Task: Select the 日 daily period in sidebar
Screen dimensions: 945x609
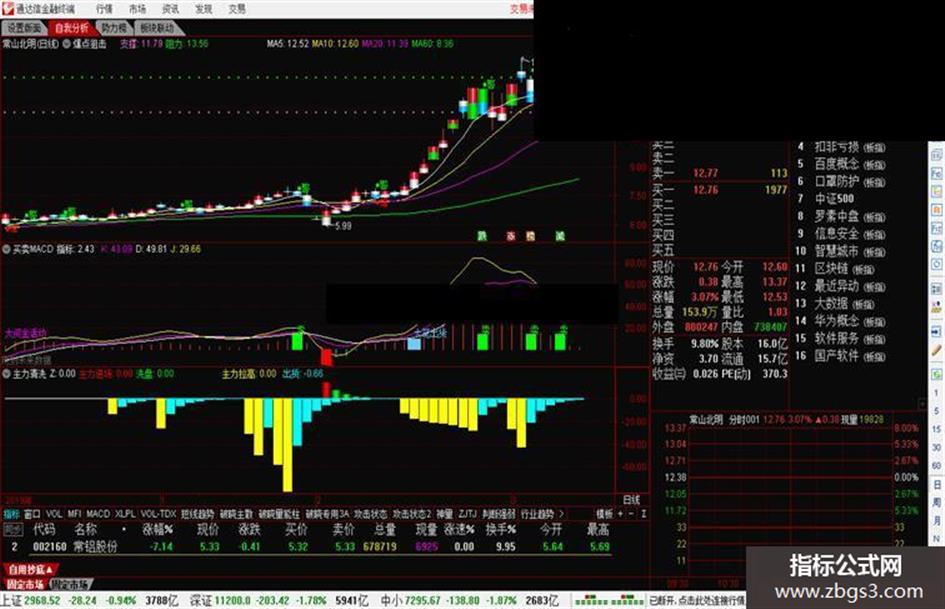Action: tap(937, 485)
